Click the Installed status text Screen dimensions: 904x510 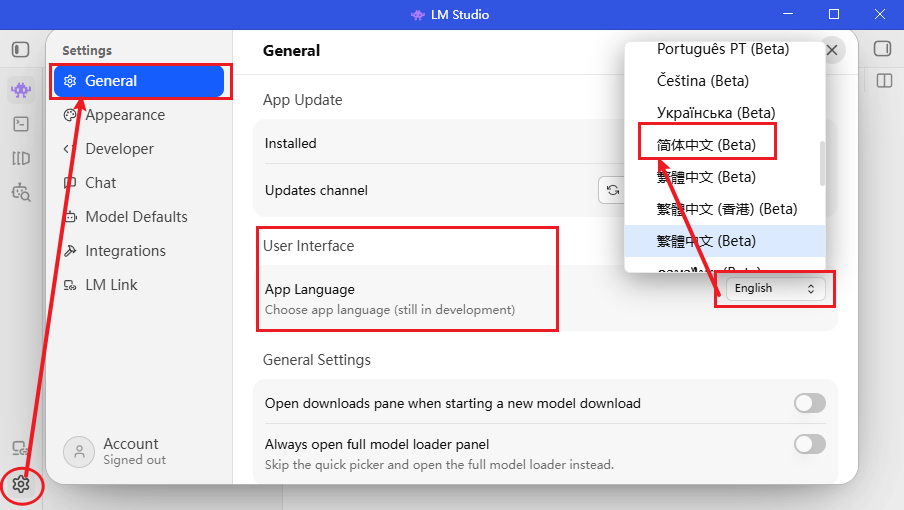291,143
